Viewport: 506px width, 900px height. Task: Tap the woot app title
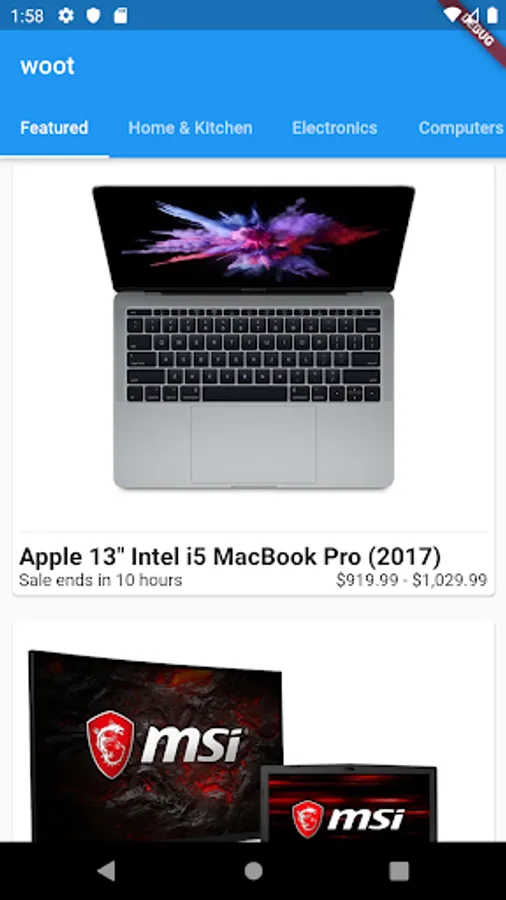[x=48, y=66]
